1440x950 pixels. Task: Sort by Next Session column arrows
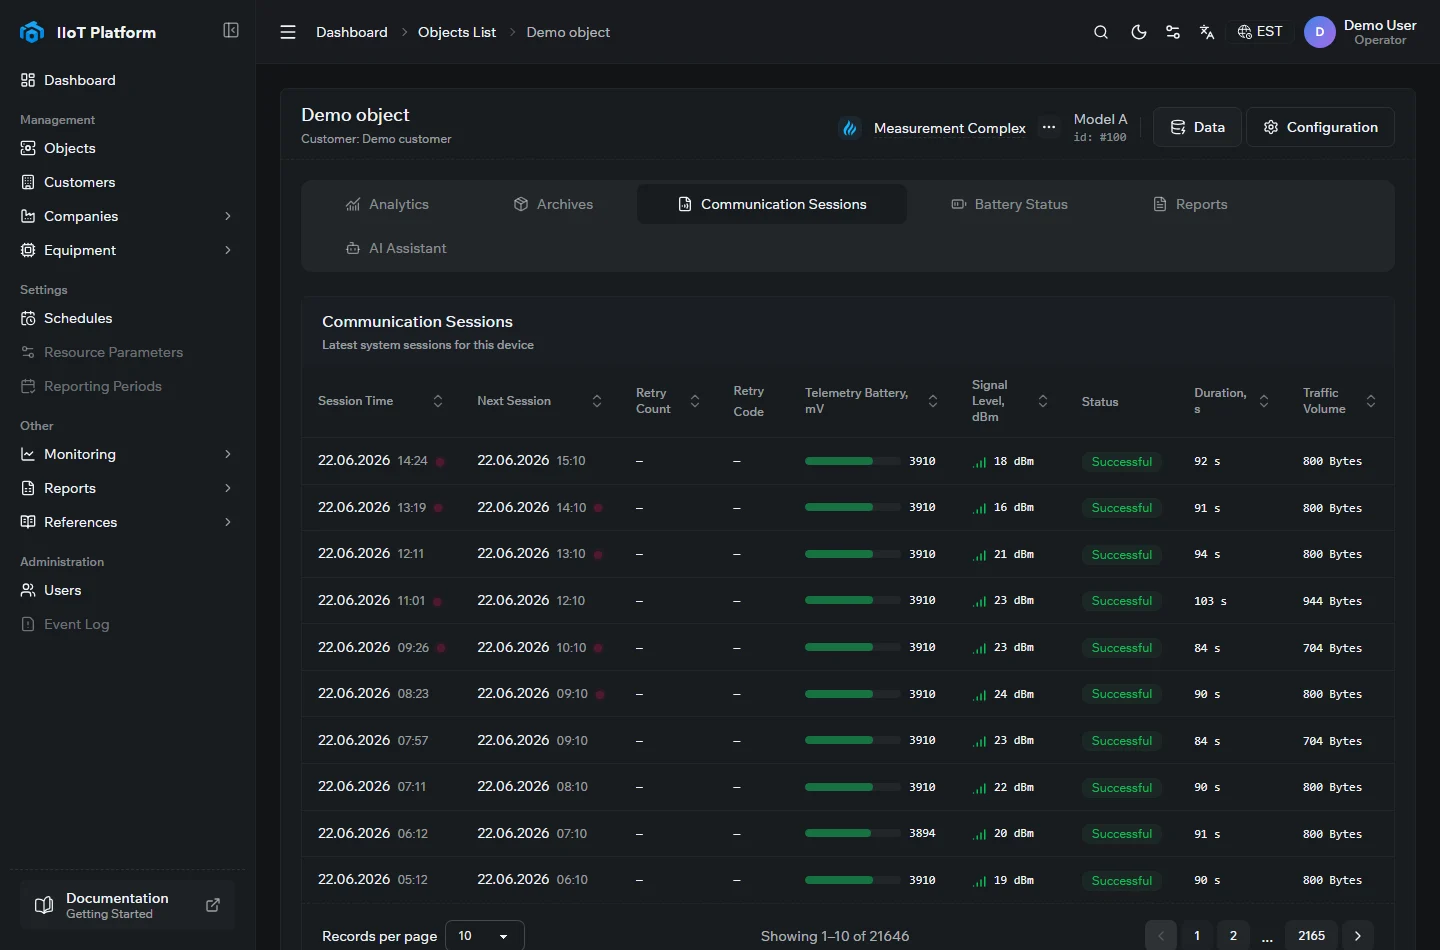(597, 401)
